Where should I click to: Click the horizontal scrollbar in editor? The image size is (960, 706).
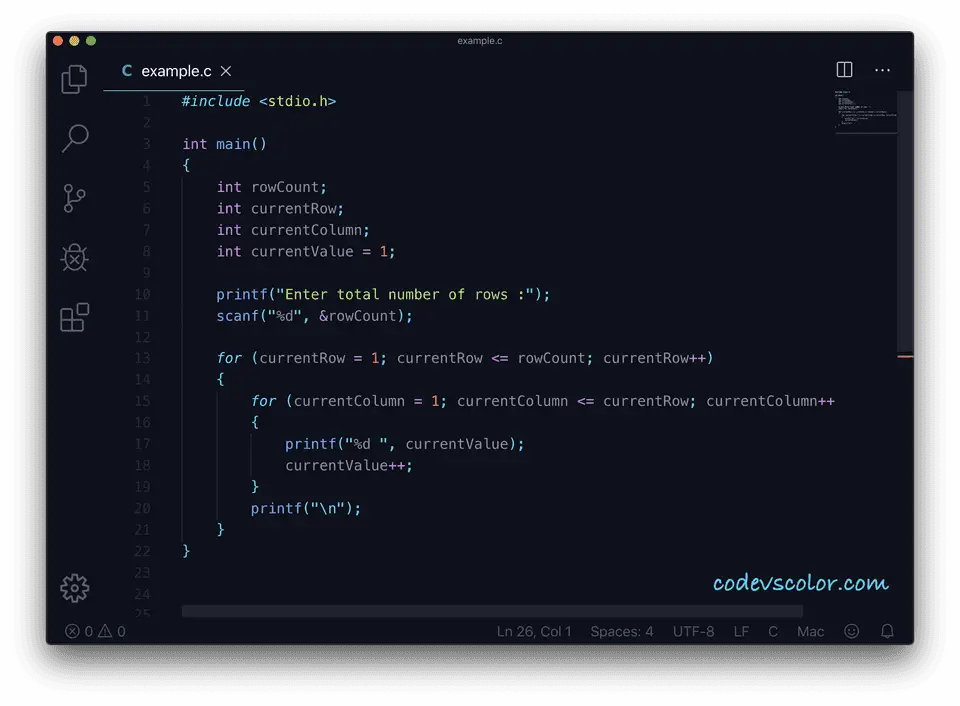[492, 611]
